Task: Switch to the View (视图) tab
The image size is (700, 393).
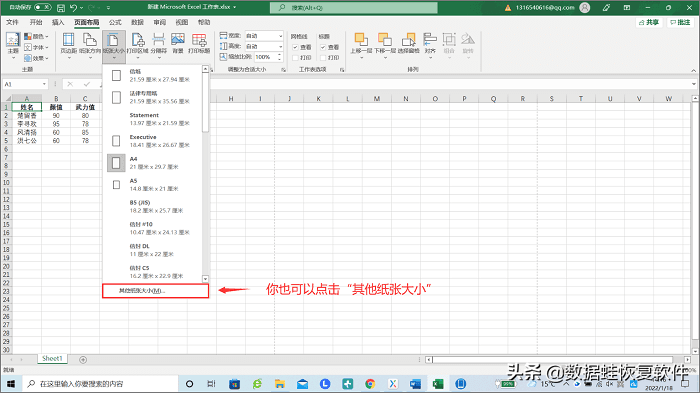Action: (182, 22)
